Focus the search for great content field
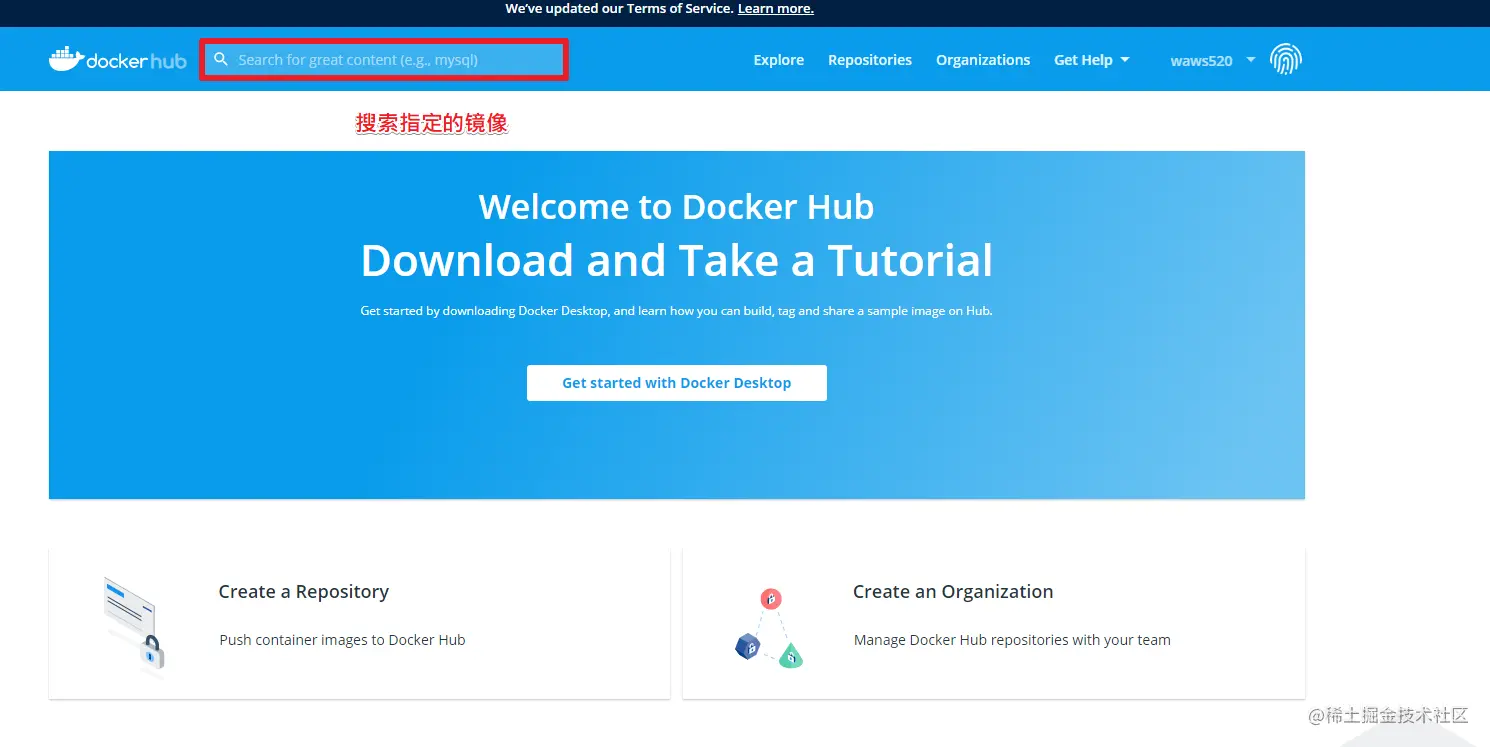The width and height of the screenshot is (1490, 747). click(x=385, y=60)
